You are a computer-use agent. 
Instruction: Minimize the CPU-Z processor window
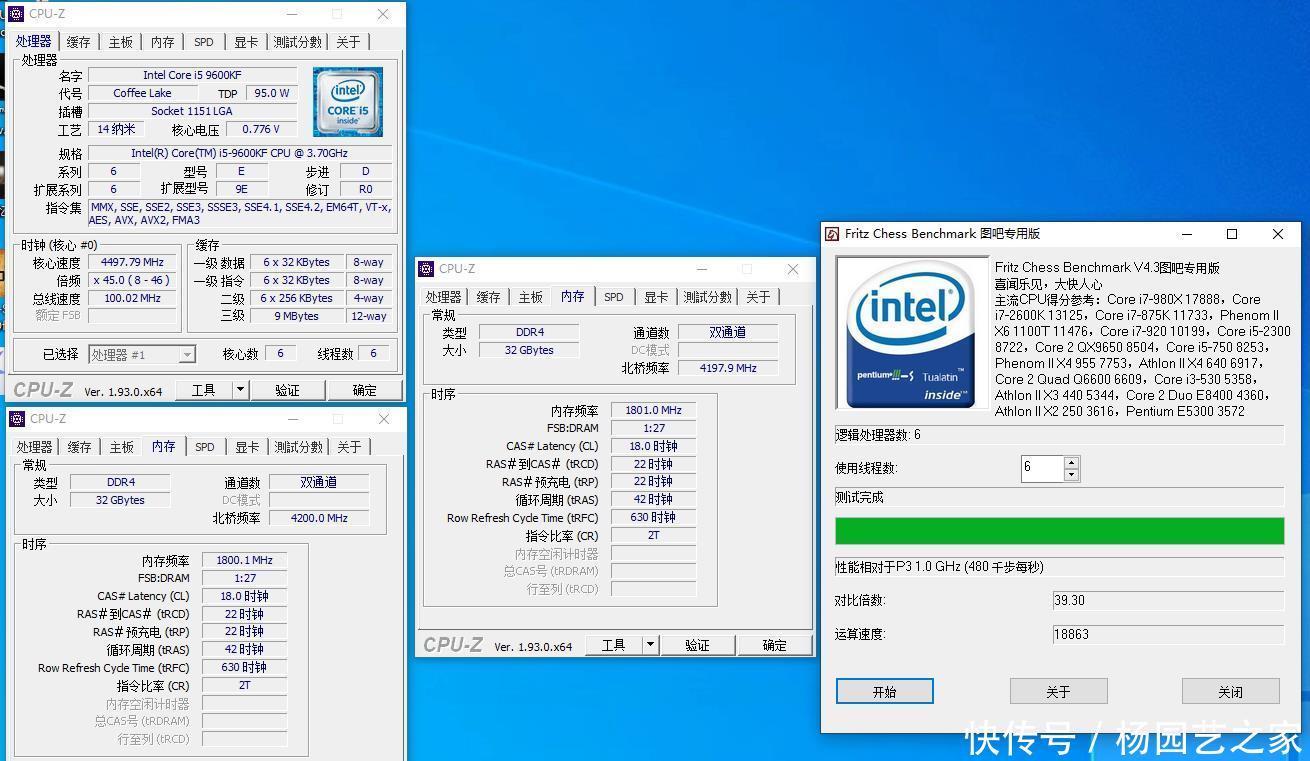(292, 14)
